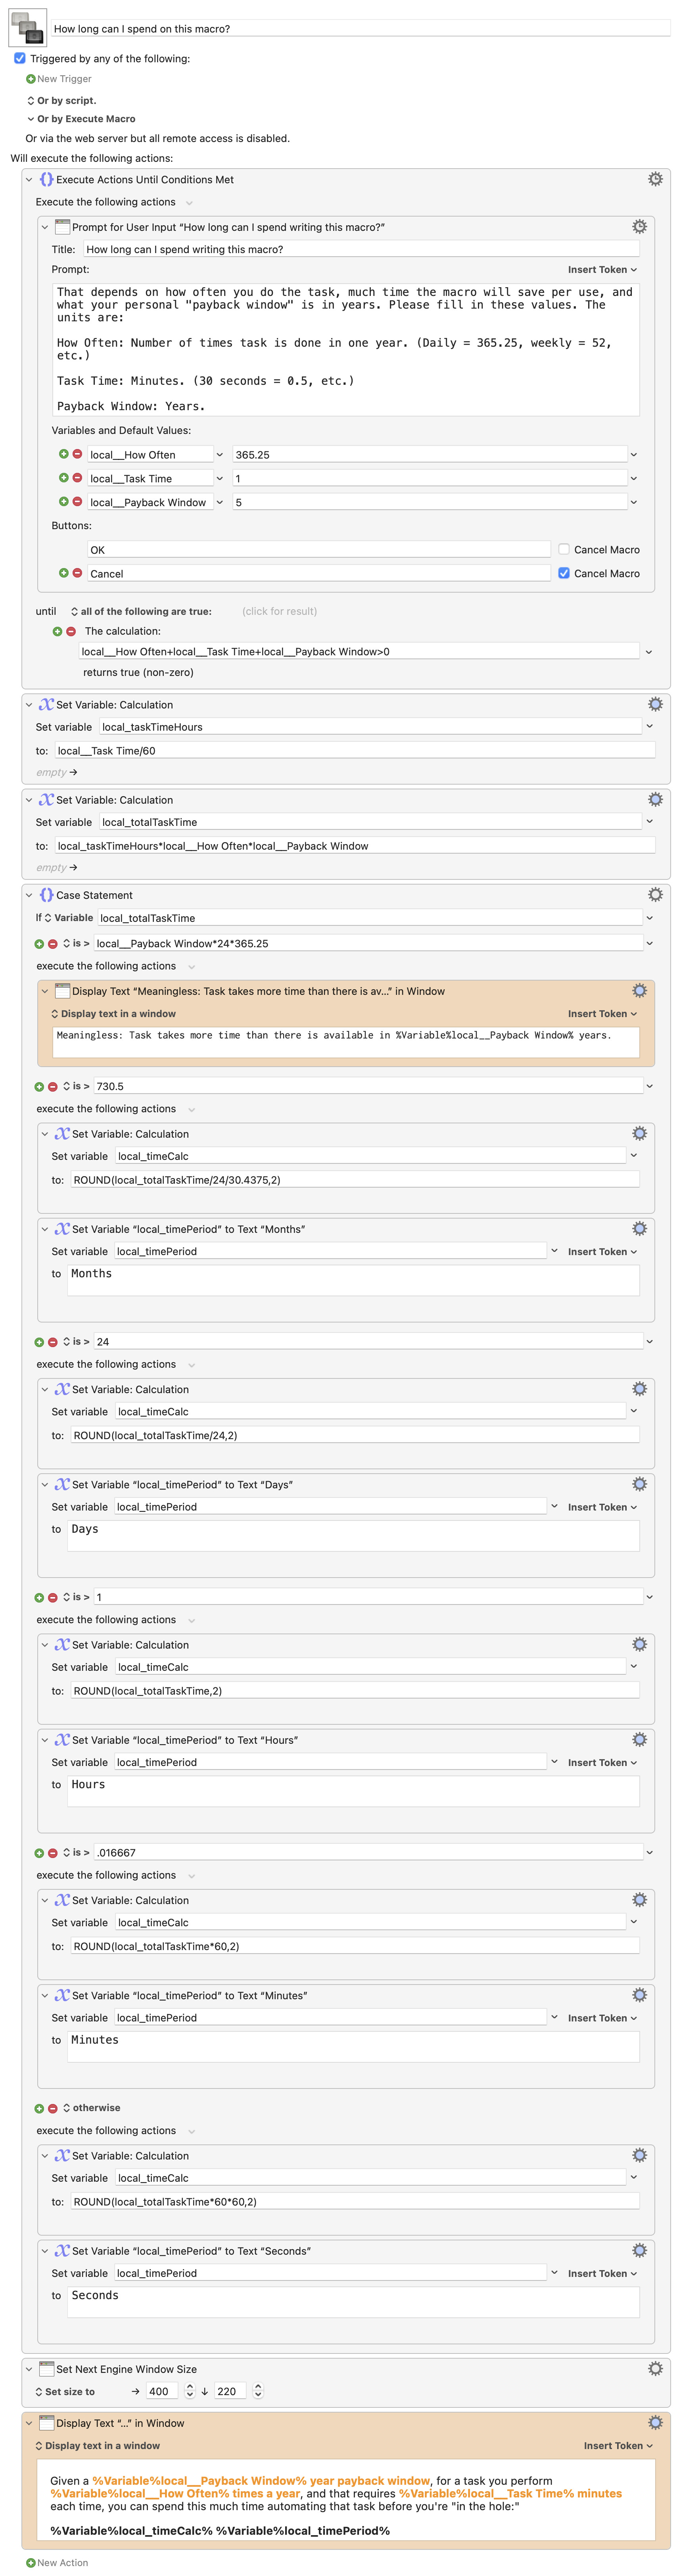Remove the local__How Often variable row

[x=77, y=454]
